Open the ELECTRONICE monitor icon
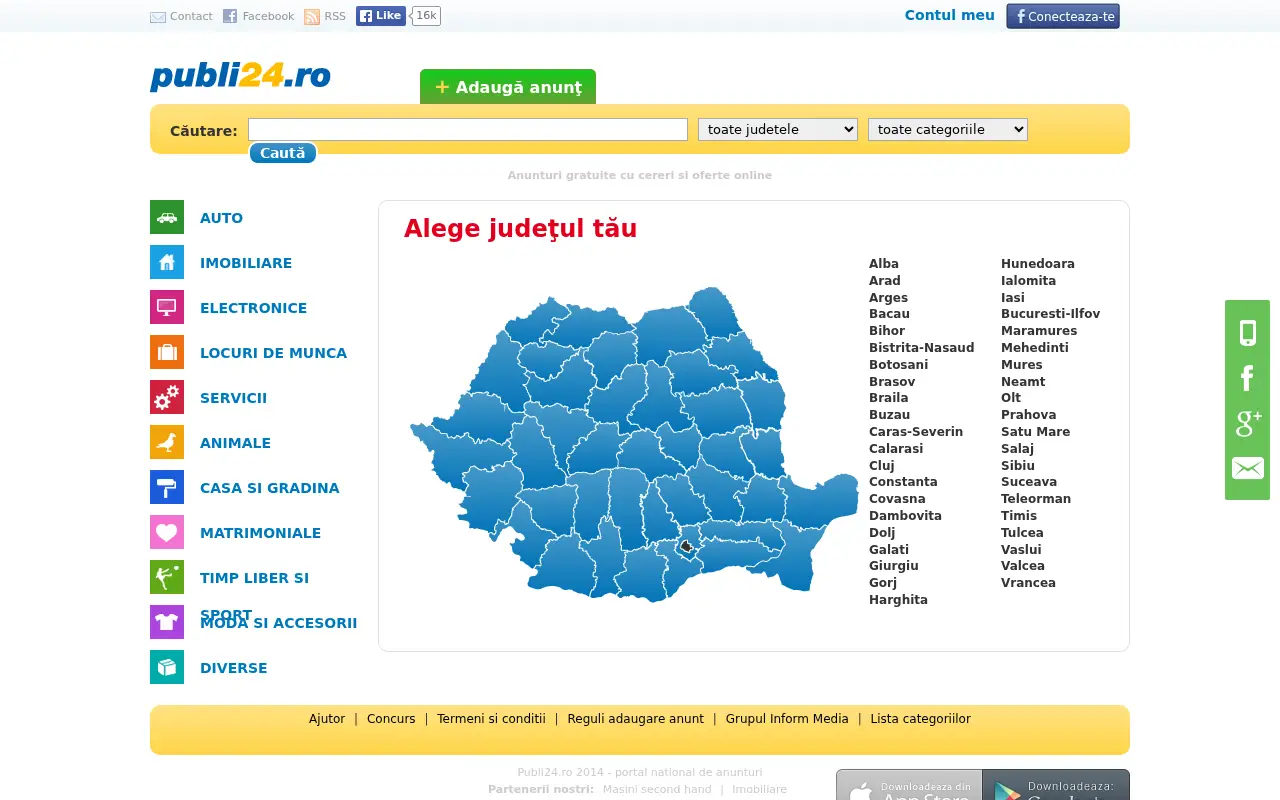This screenshot has width=1280, height=800. [x=167, y=307]
